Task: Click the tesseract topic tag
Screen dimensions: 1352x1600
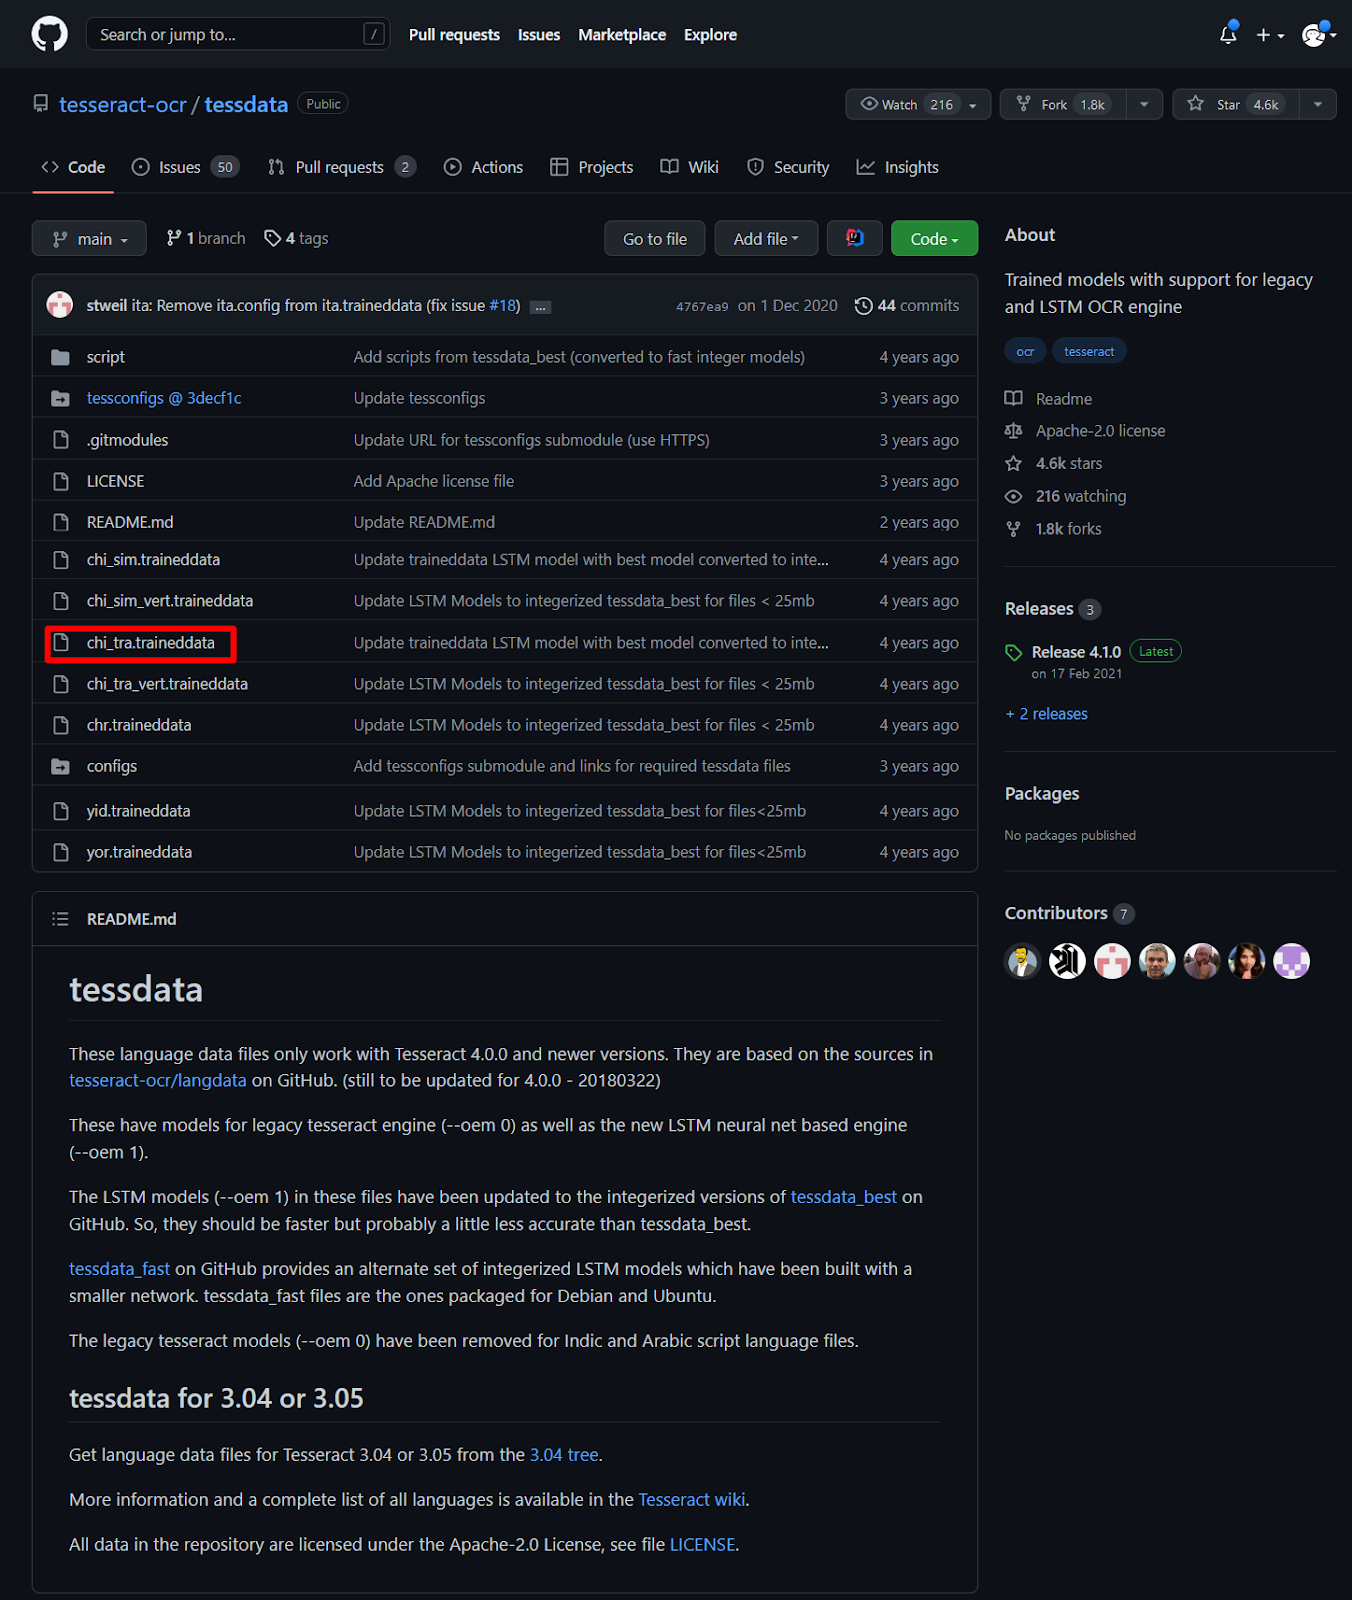Action: coord(1089,351)
